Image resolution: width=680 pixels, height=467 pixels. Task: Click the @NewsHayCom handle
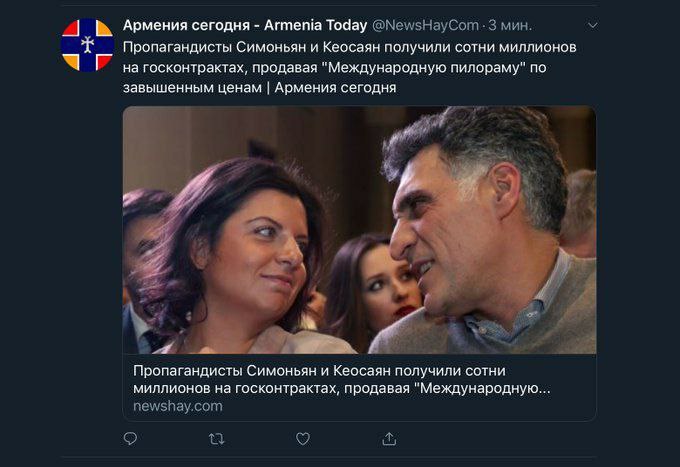coord(425,26)
